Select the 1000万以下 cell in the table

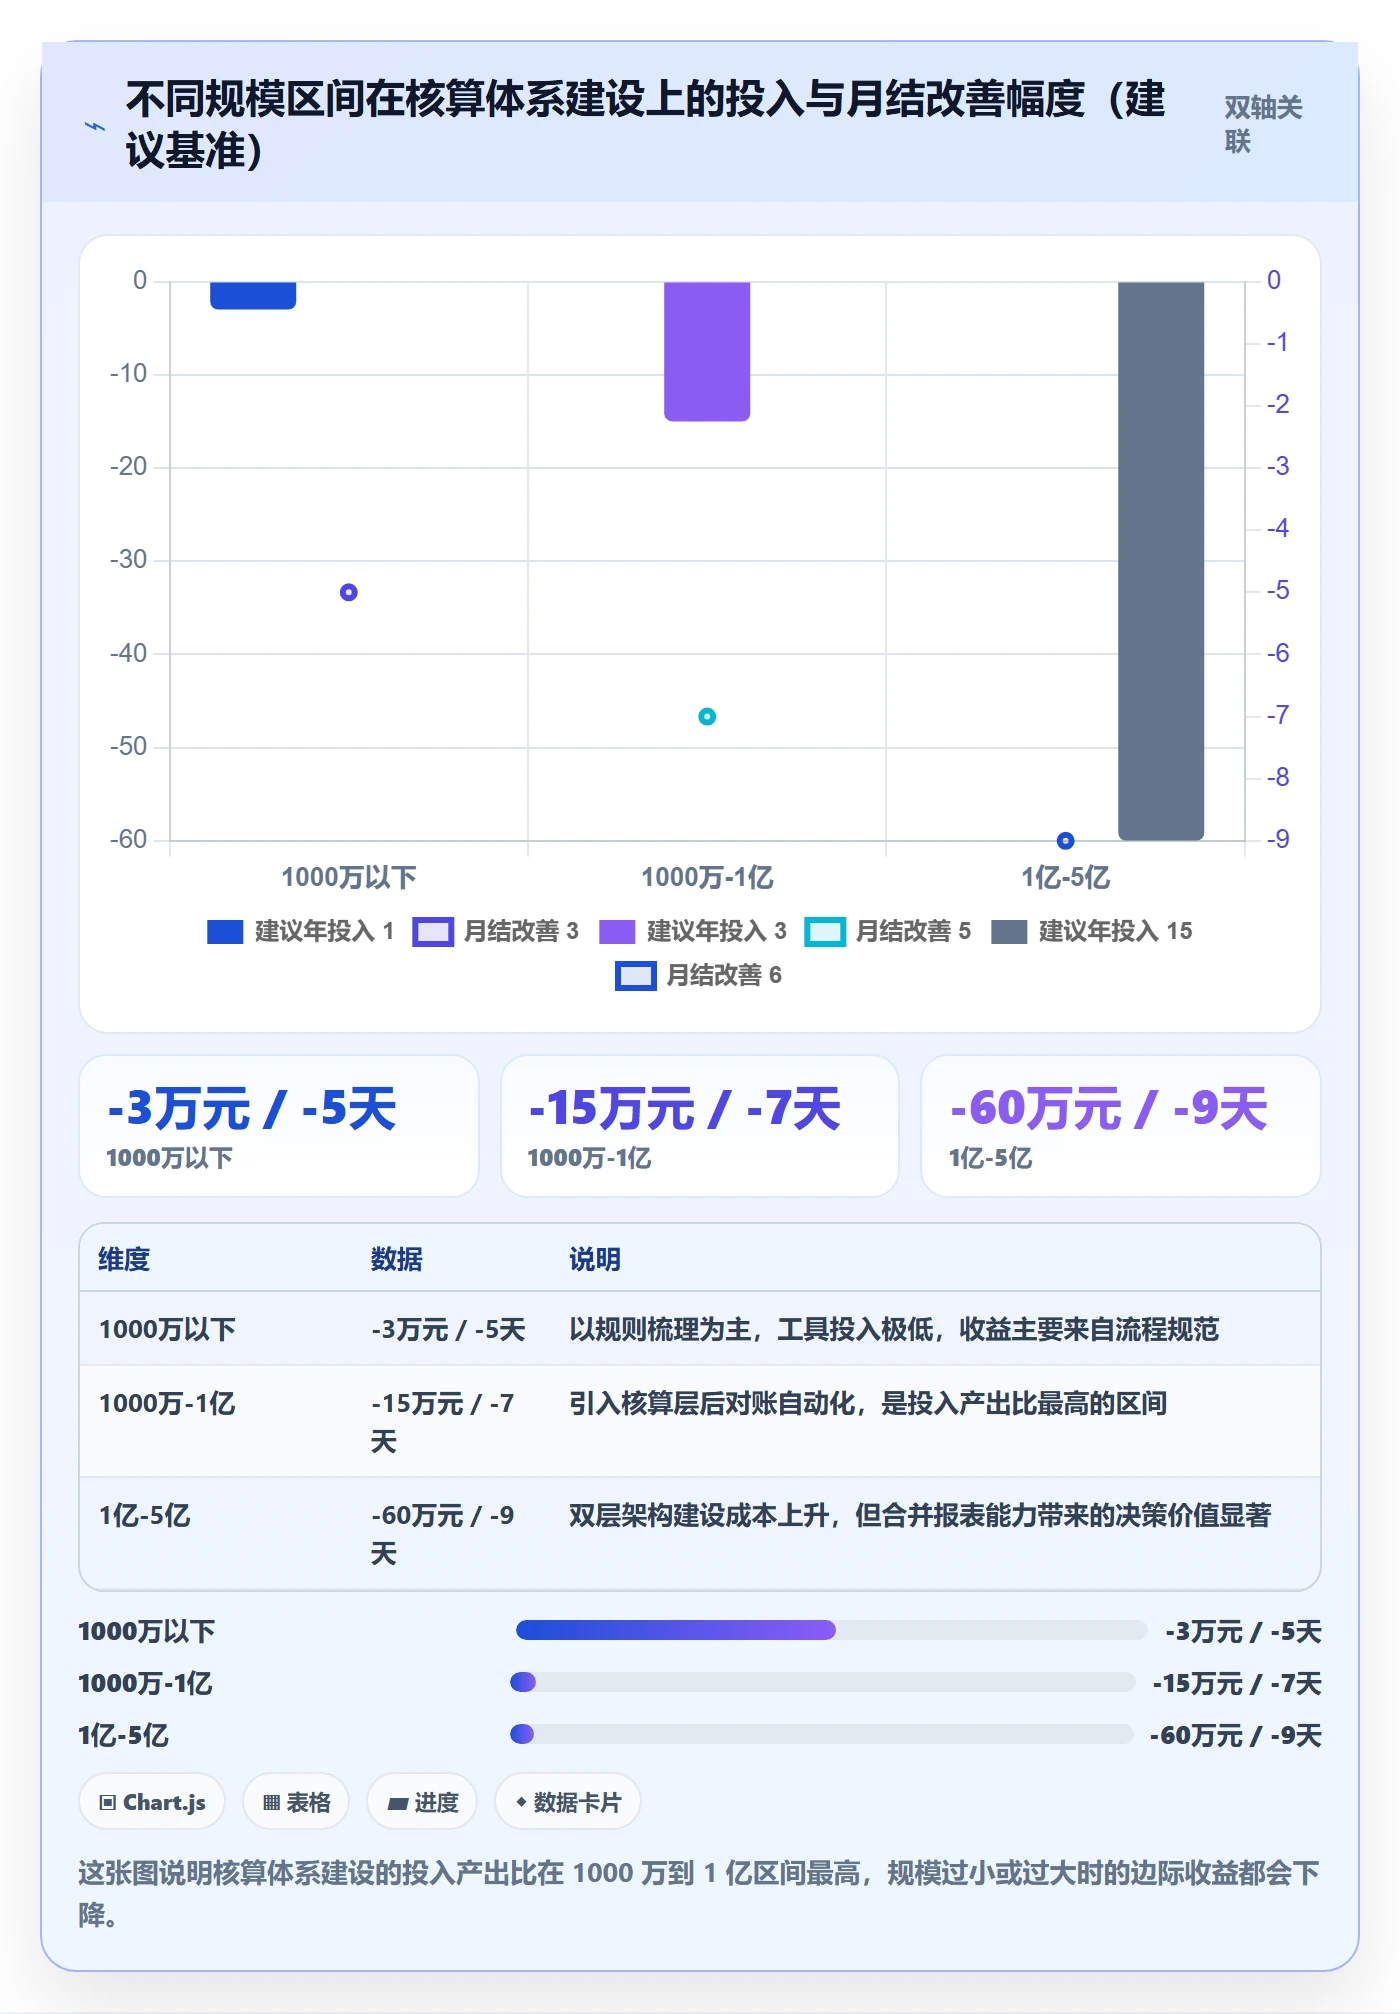tap(167, 1329)
